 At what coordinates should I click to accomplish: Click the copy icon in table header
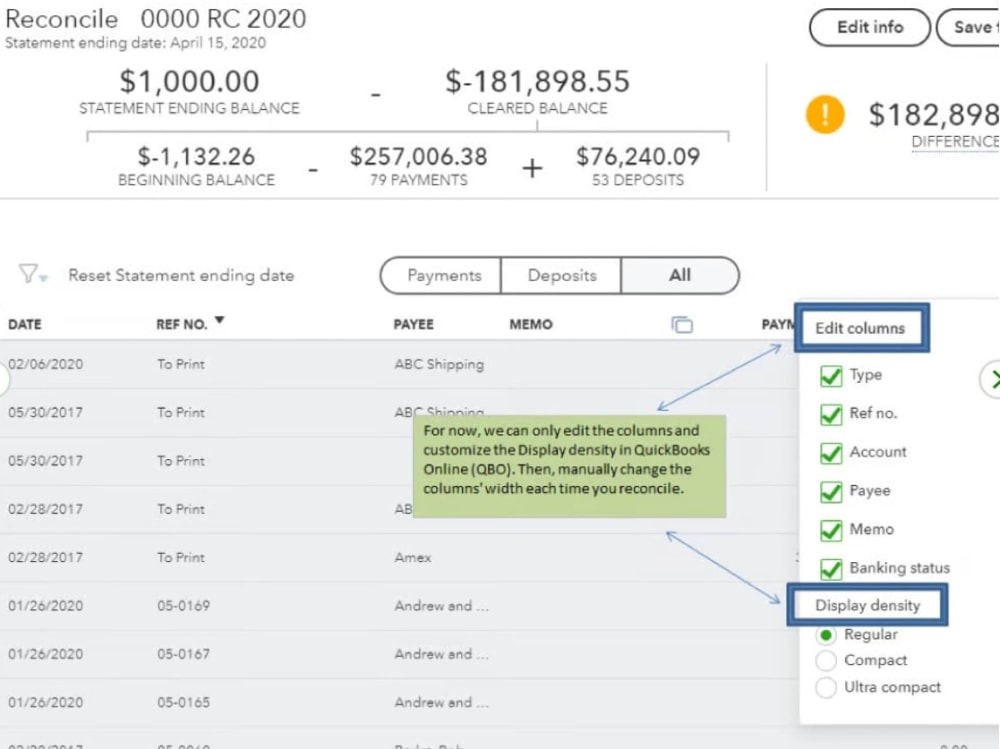coord(682,324)
